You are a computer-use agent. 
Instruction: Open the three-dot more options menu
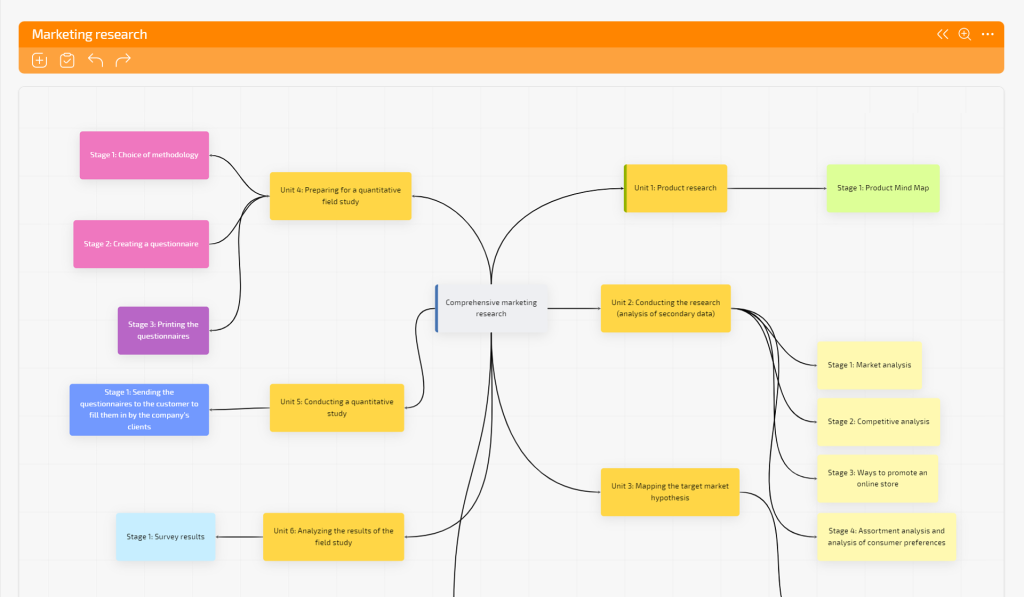988,34
